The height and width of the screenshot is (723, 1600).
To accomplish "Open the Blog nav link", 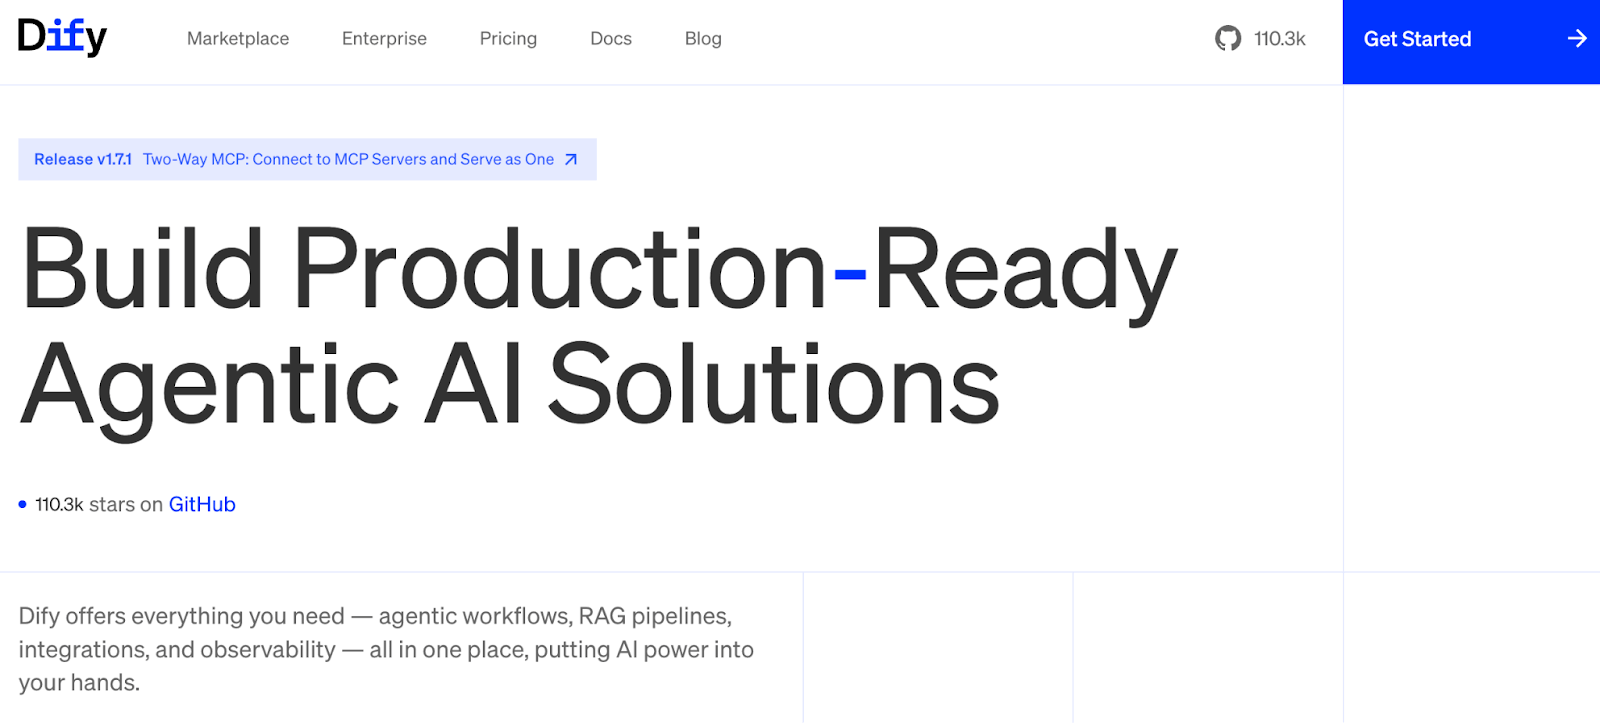I will (703, 39).
